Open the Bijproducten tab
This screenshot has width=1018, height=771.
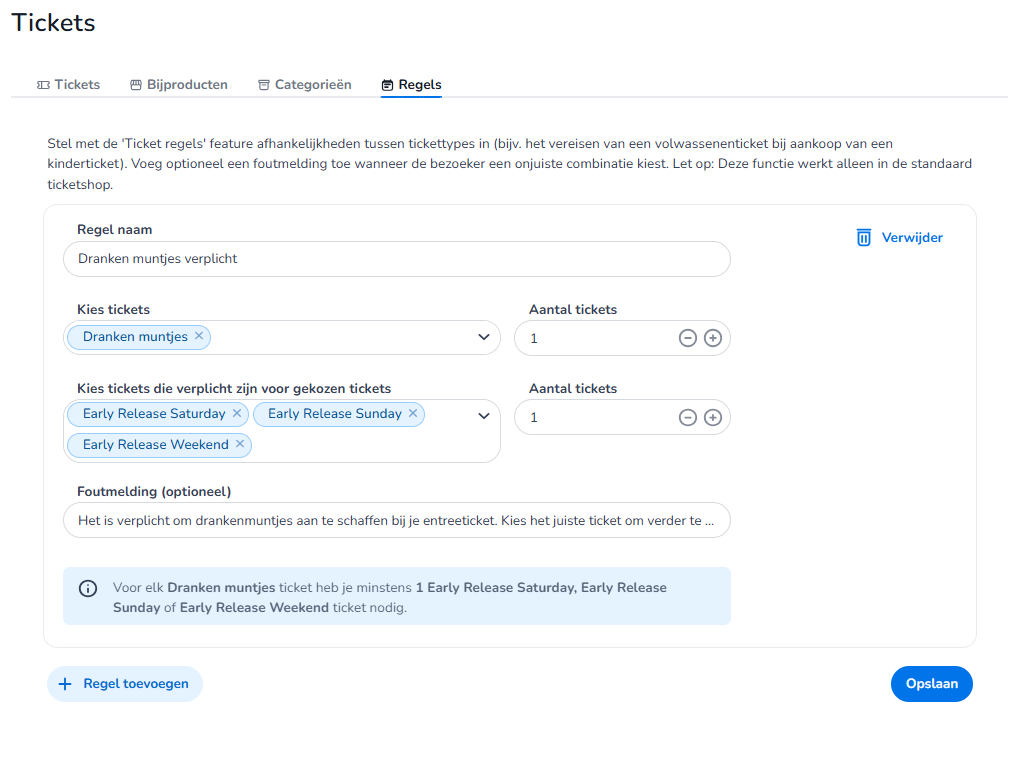pos(179,85)
